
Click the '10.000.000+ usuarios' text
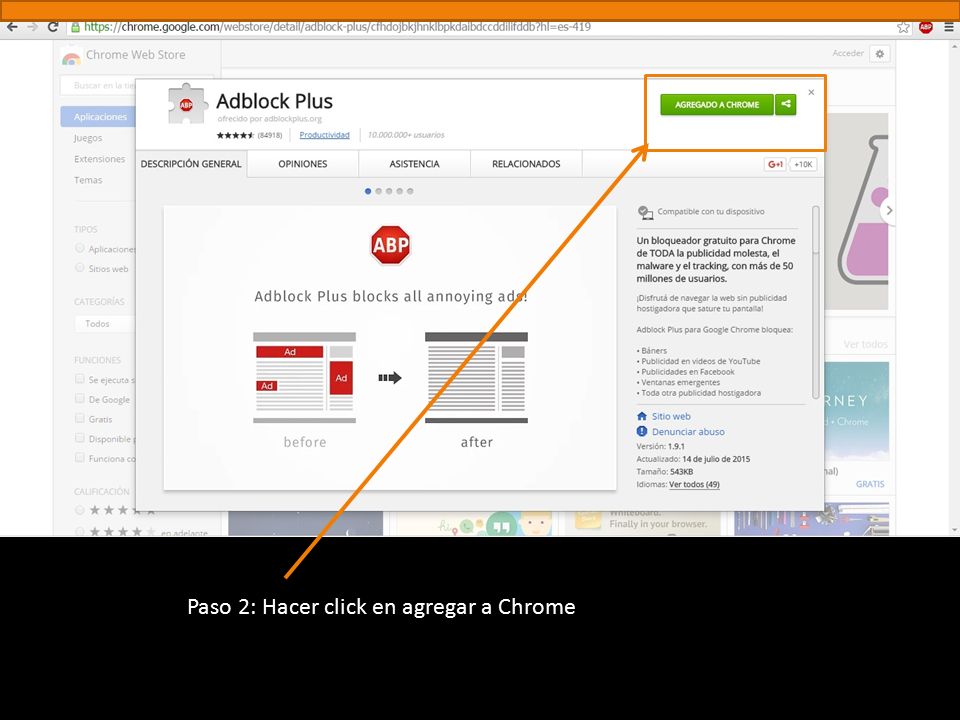pos(406,135)
